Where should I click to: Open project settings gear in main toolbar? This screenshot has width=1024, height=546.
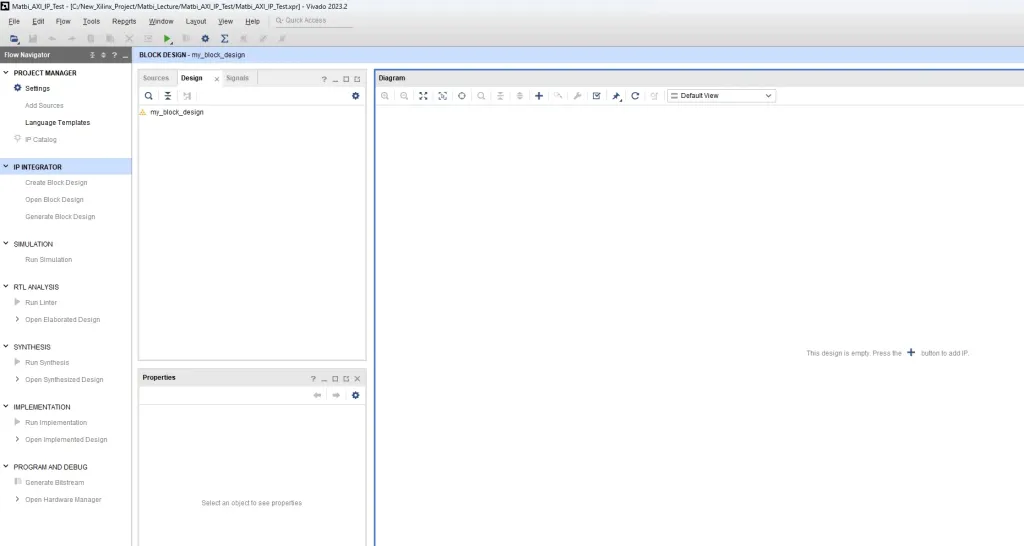click(x=205, y=39)
